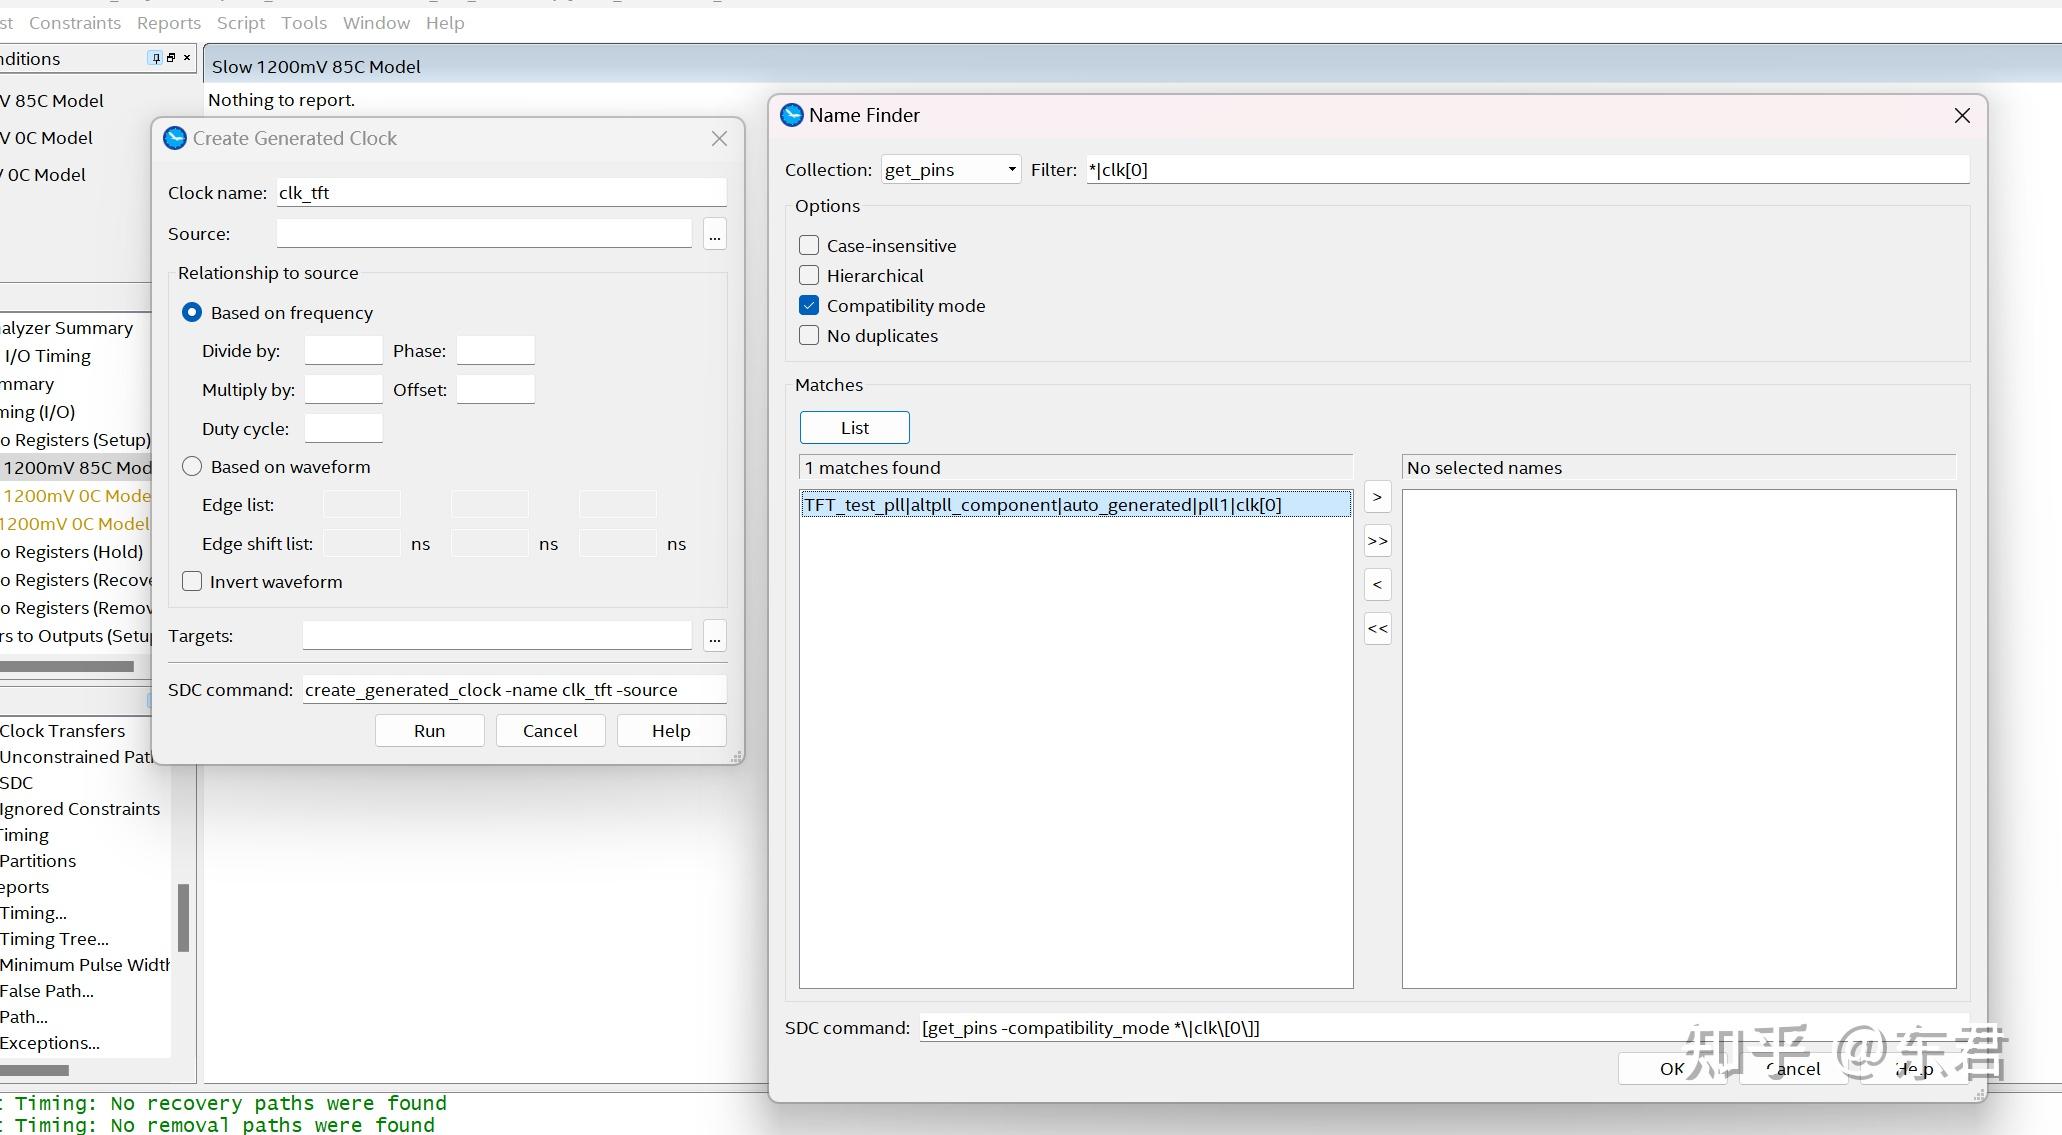Add selected match with single right arrow

click(1377, 497)
